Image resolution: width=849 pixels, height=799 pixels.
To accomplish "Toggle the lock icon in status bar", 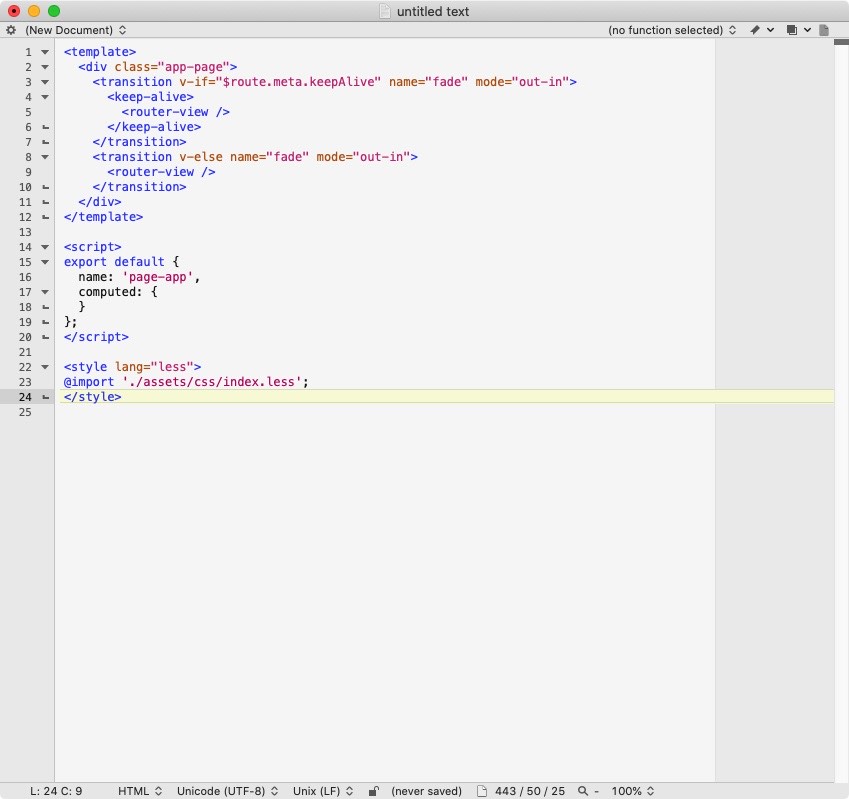I will tap(374, 791).
